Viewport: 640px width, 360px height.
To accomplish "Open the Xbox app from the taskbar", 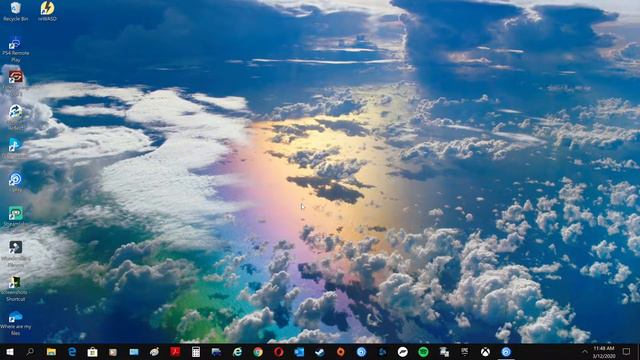I will pyautogui.click(x=485, y=352).
